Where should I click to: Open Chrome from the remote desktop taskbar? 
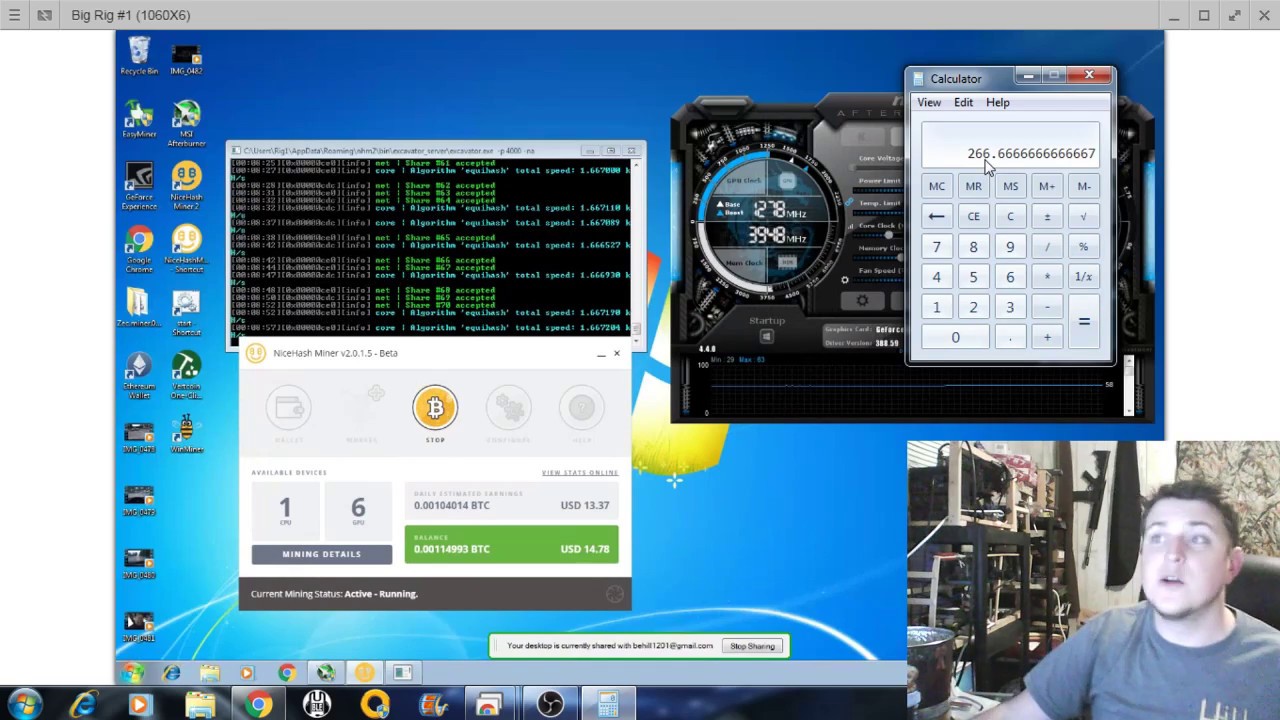pos(287,673)
